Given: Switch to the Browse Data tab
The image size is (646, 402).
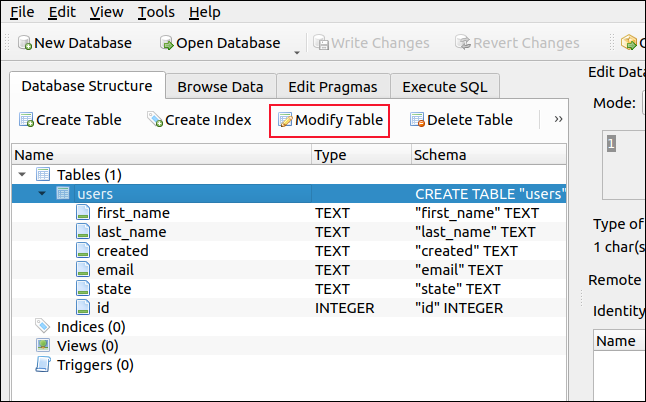Looking at the screenshot, I should pyautogui.click(x=220, y=87).
